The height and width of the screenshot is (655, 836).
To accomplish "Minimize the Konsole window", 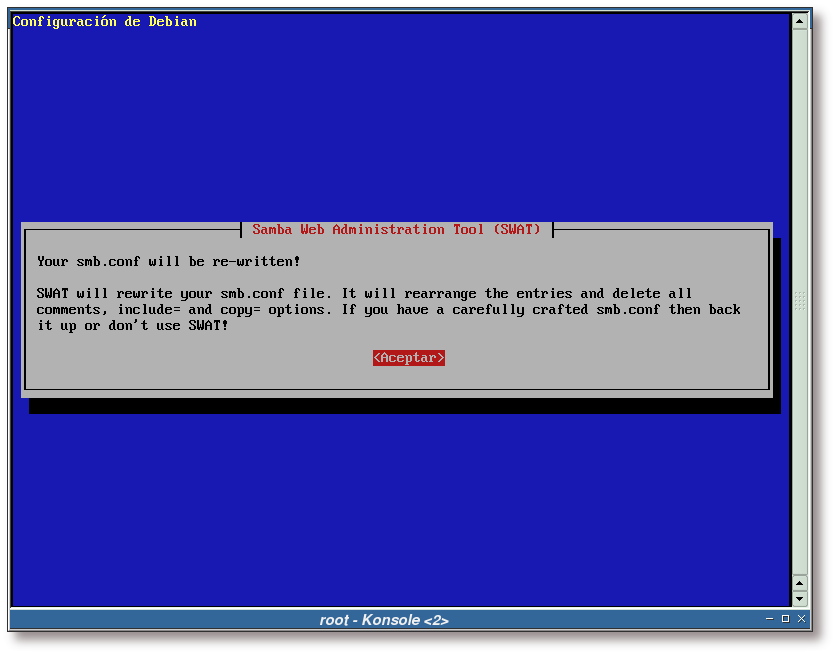I will (x=769, y=619).
